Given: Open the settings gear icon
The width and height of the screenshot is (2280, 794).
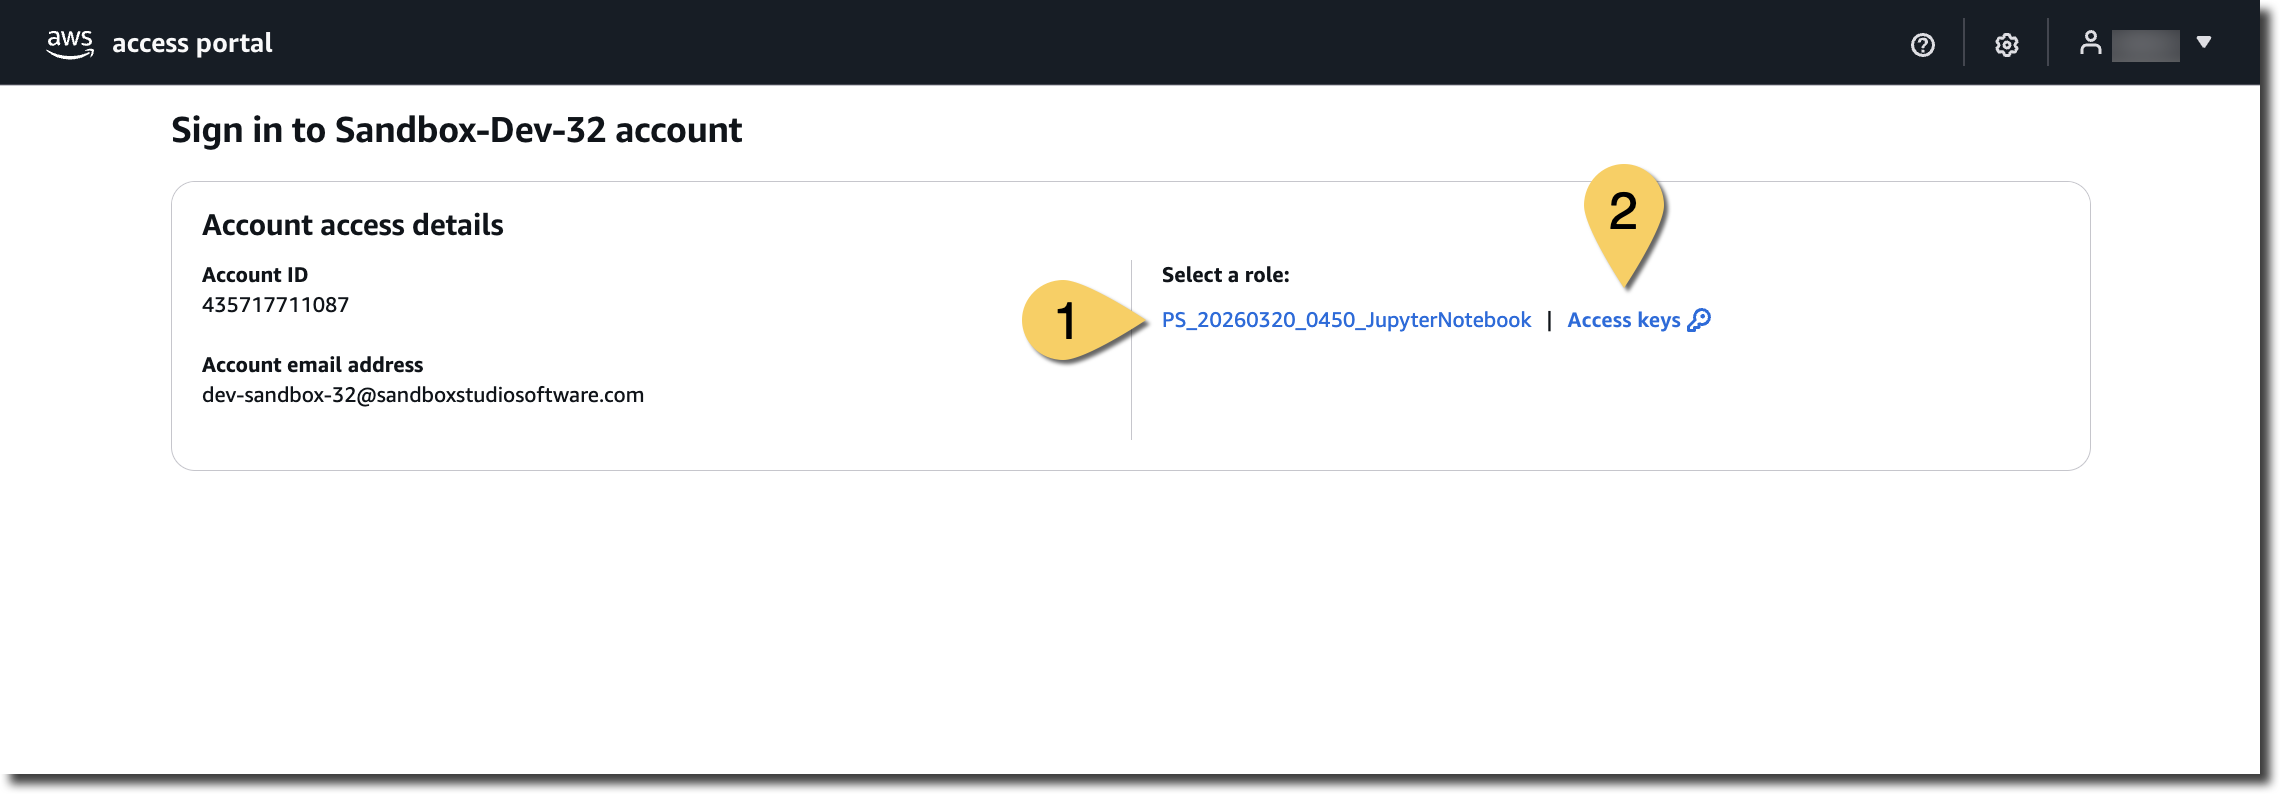Looking at the screenshot, I should (x=2006, y=45).
